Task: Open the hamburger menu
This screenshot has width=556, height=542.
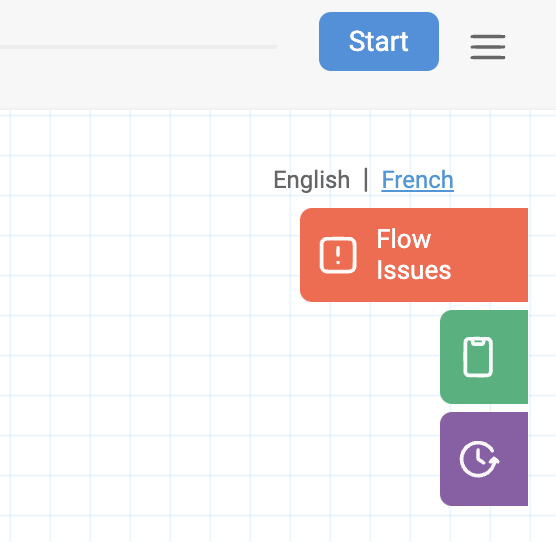Action: pyautogui.click(x=488, y=47)
